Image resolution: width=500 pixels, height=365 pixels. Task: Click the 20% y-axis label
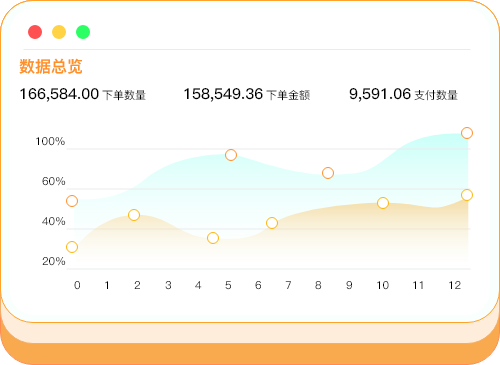54,261
